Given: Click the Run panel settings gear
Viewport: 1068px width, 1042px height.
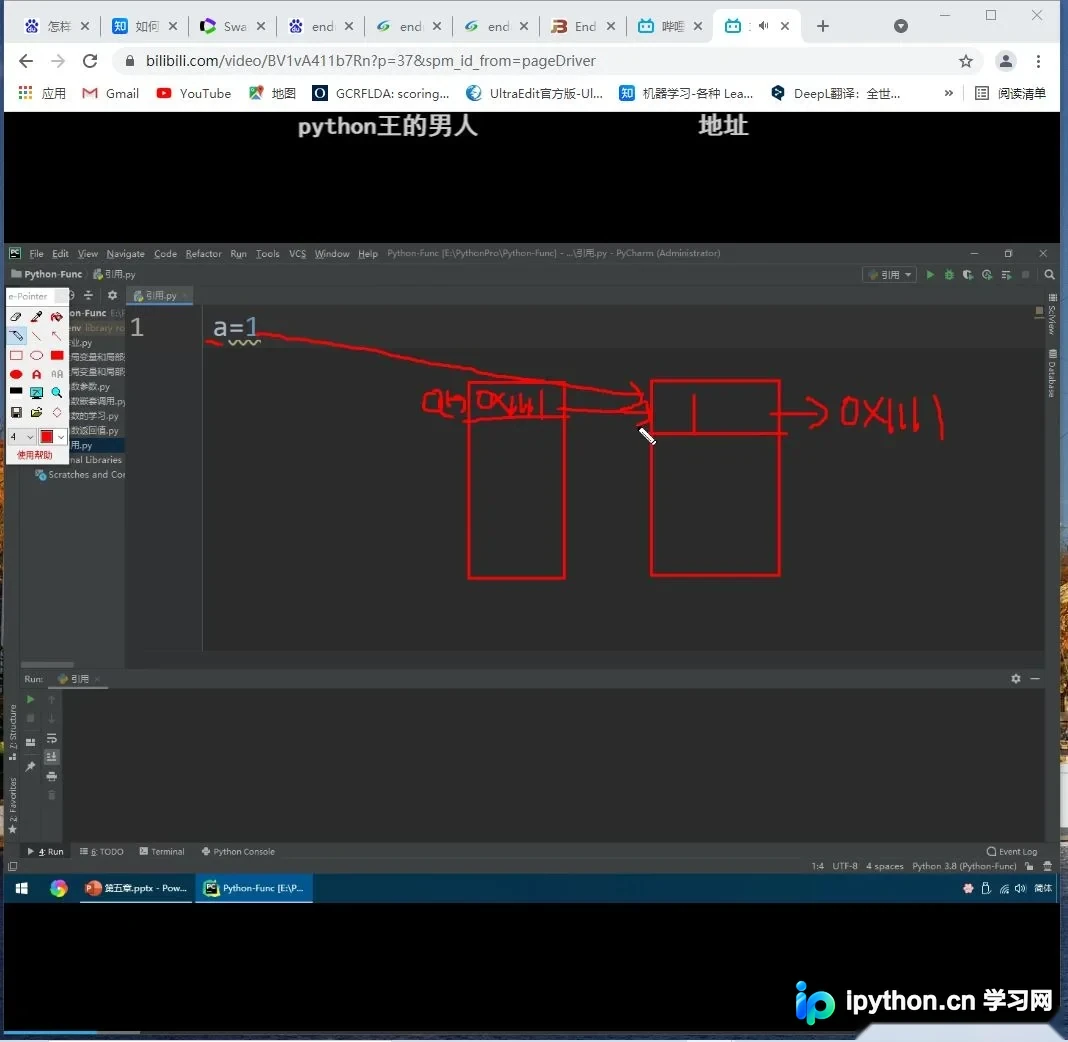Looking at the screenshot, I should [x=1016, y=678].
